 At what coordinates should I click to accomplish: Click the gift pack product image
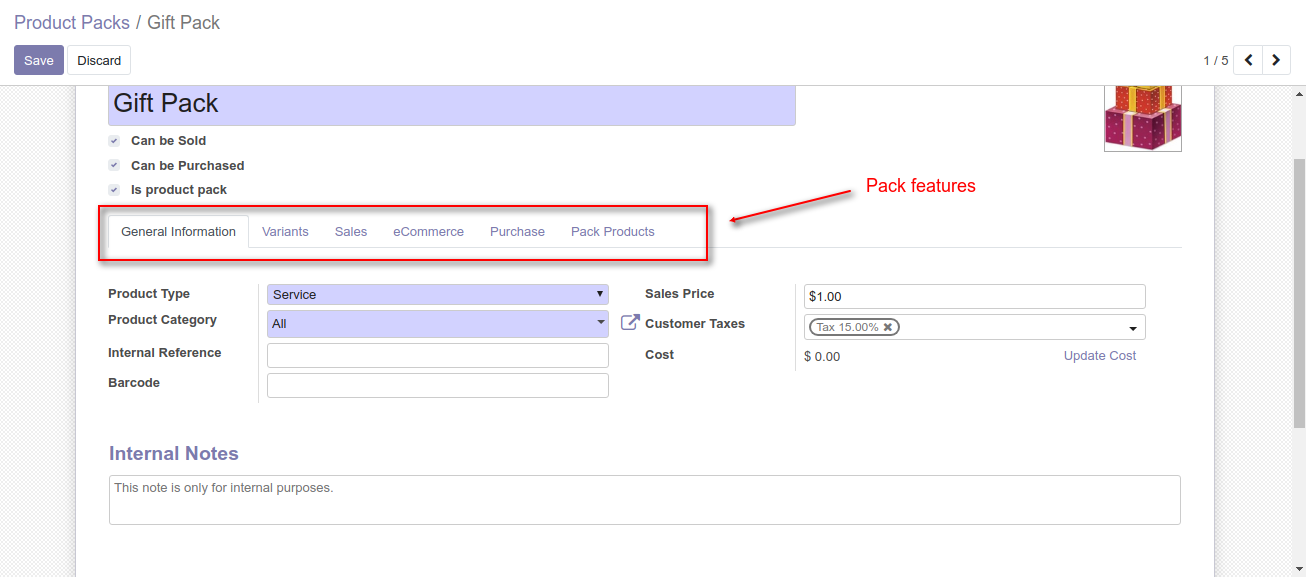pos(1142,118)
